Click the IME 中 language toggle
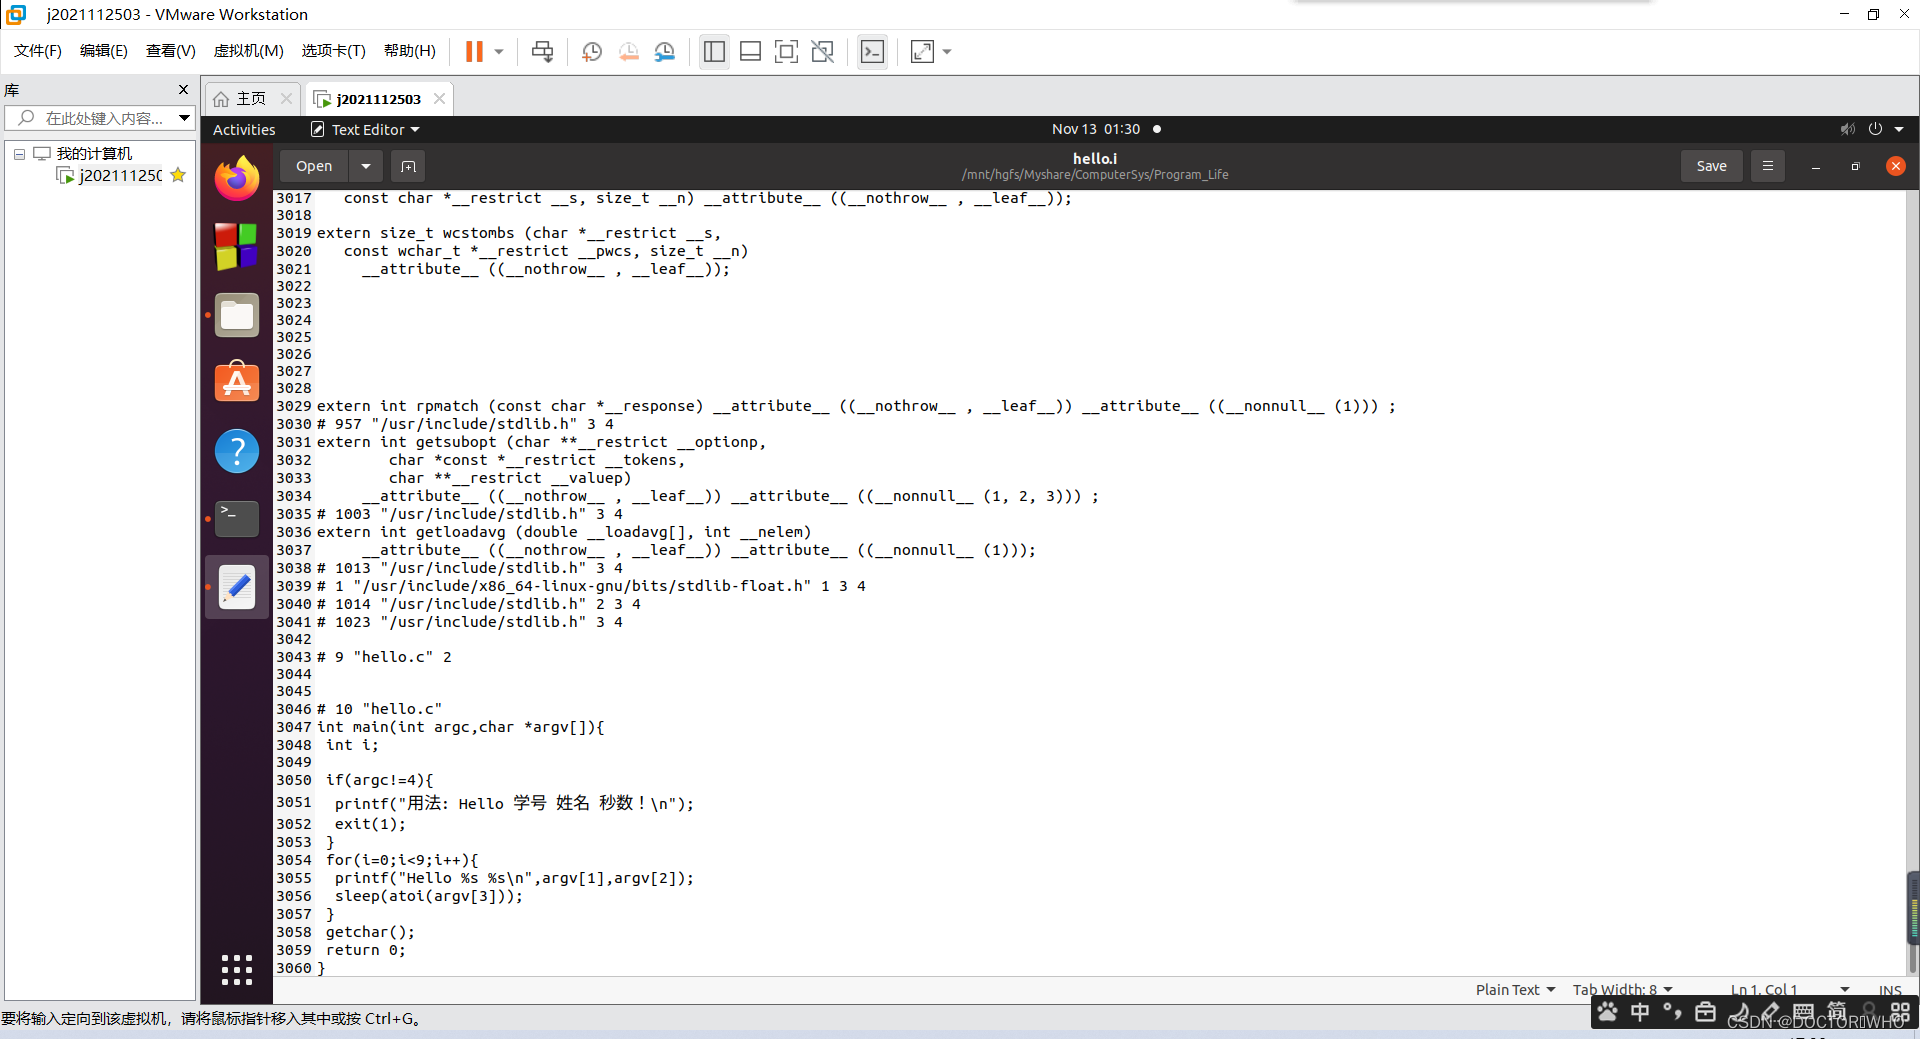1920x1039 pixels. point(1640,1012)
